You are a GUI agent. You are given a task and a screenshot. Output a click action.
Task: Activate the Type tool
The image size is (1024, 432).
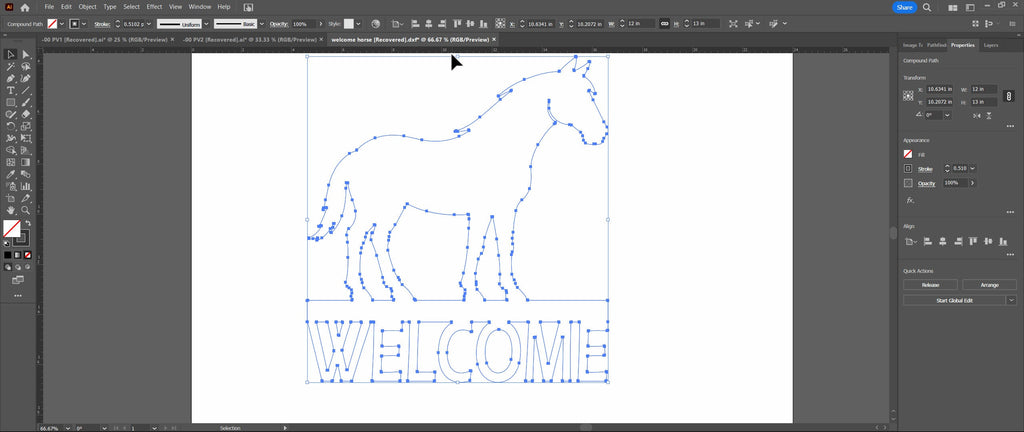click(x=11, y=90)
